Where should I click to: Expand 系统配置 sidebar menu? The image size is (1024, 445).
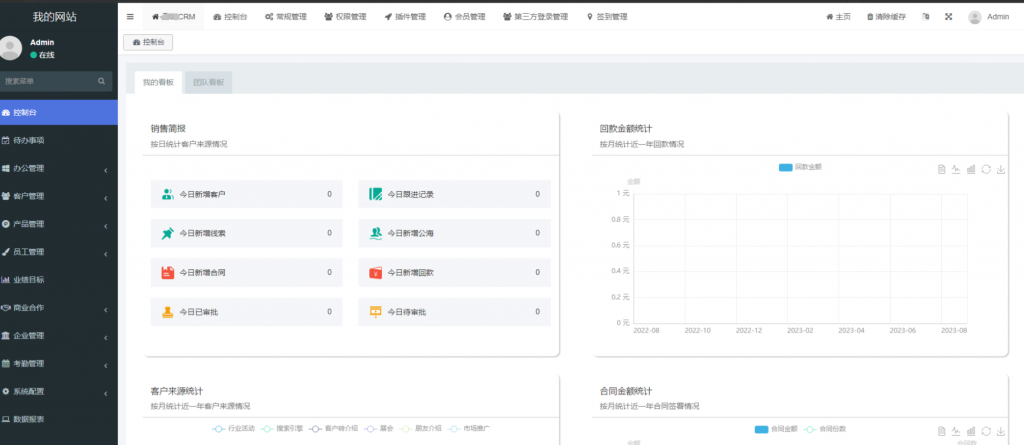58,391
